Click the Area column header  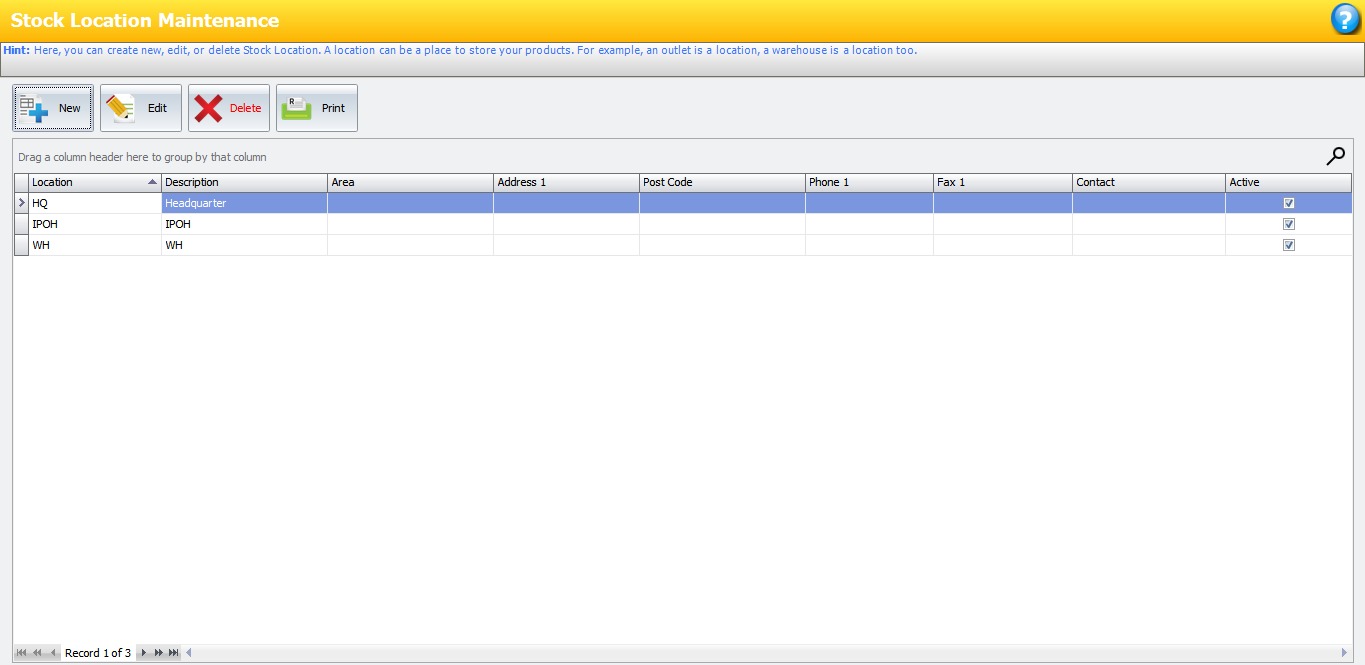(410, 182)
